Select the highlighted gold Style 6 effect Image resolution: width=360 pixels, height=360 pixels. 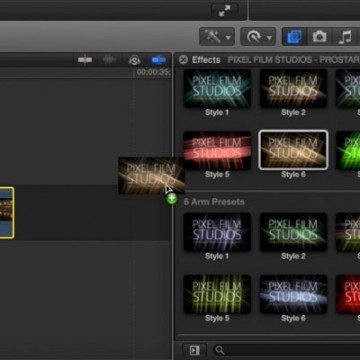coord(293,150)
